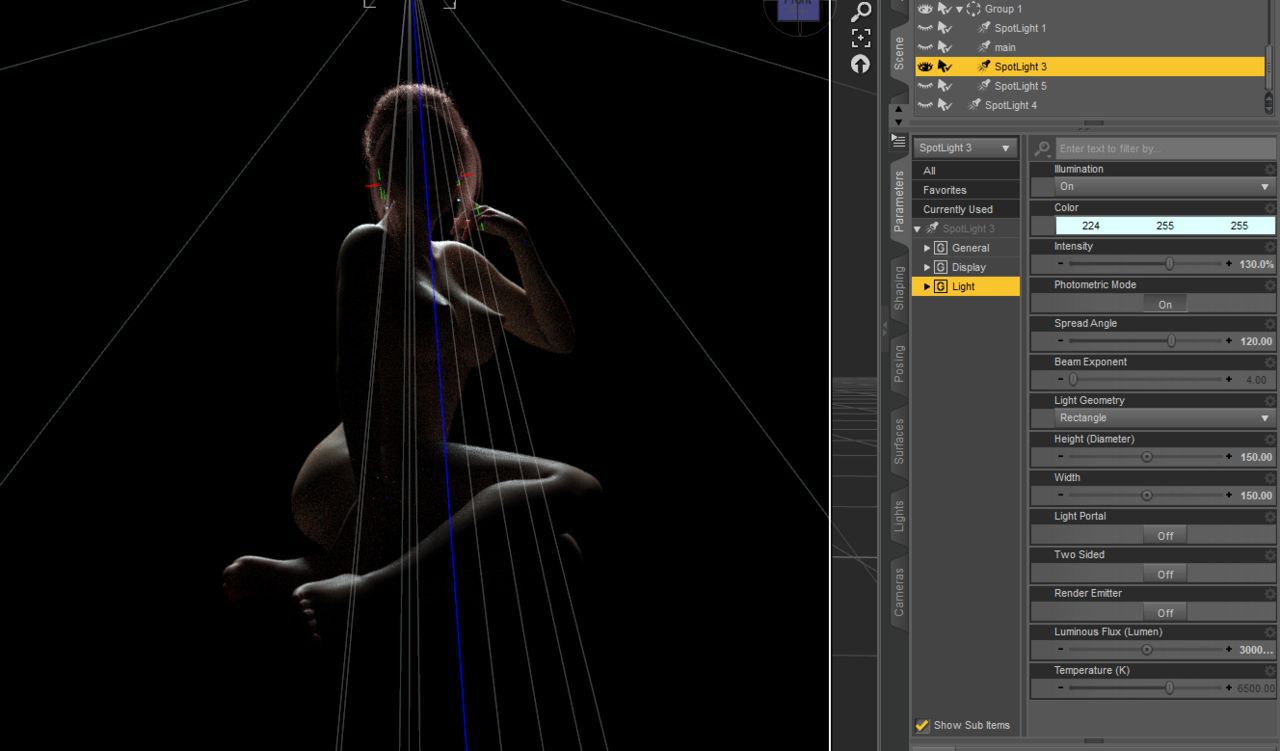Click the Group 1 dashed circle icon

(974, 9)
